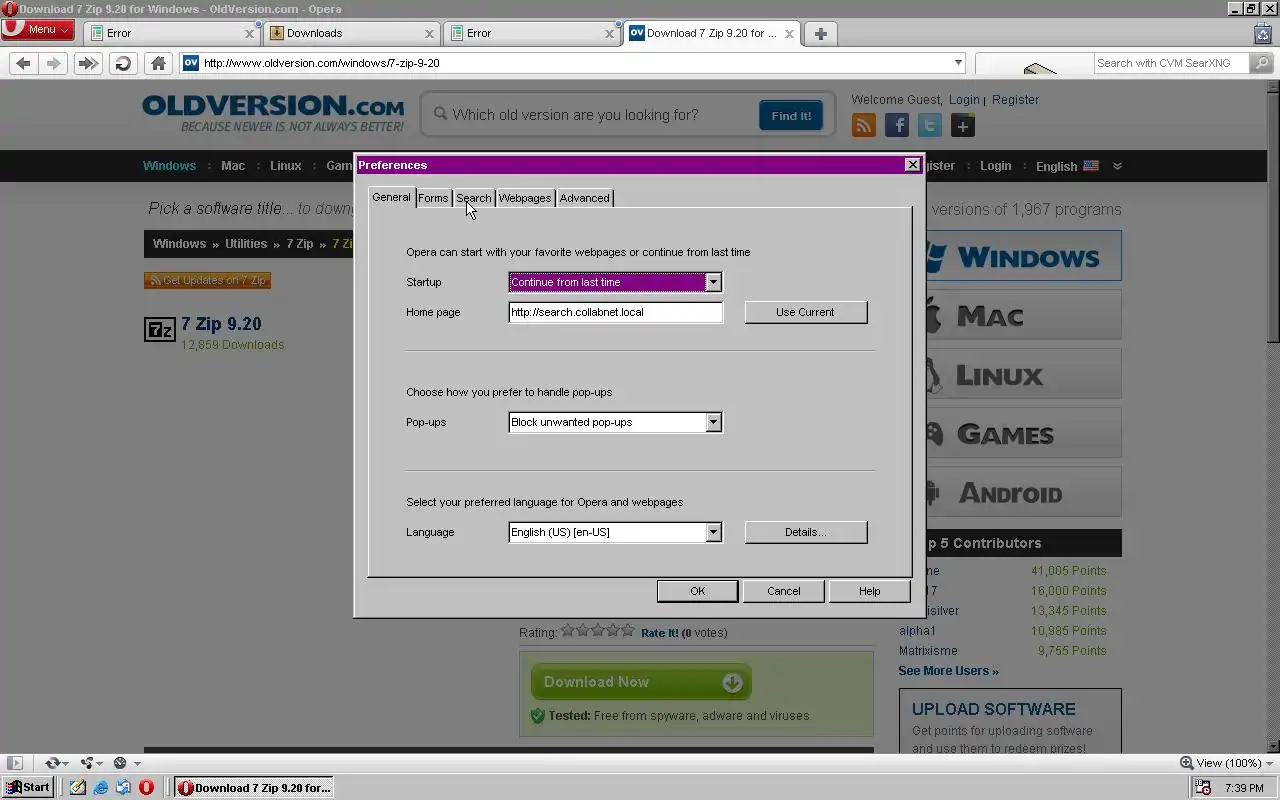This screenshot has width=1280, height=800.
Task: Go to the Home page via house icon
Action: (158, 63)
